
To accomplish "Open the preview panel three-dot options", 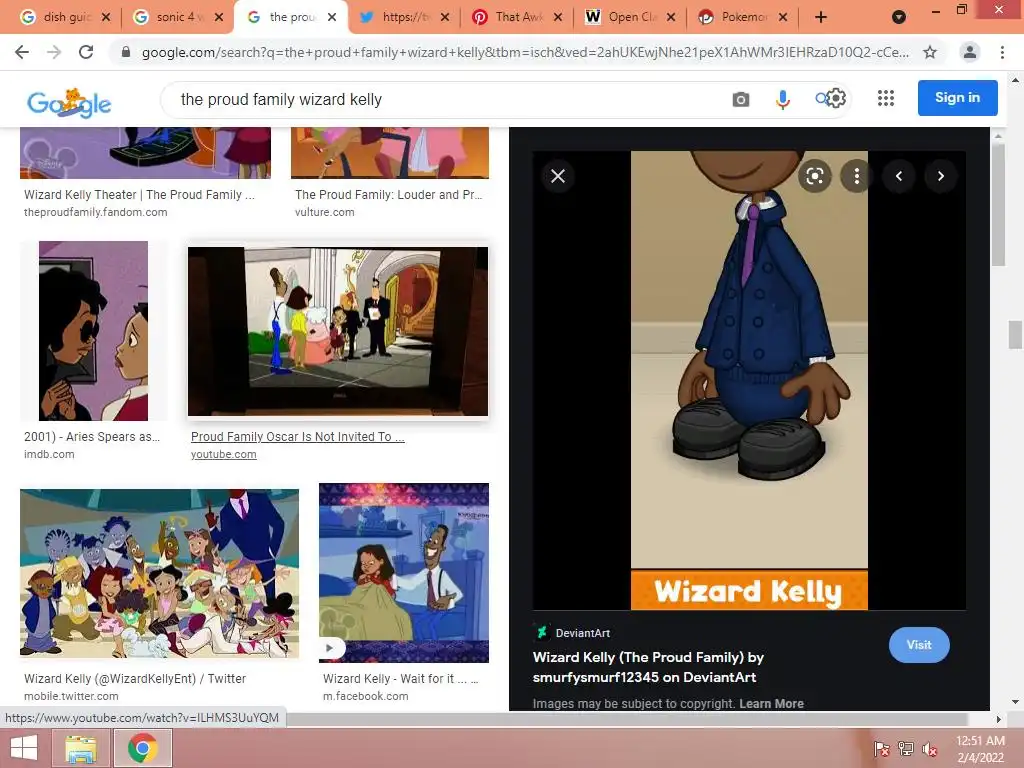I will coord(857,176).
